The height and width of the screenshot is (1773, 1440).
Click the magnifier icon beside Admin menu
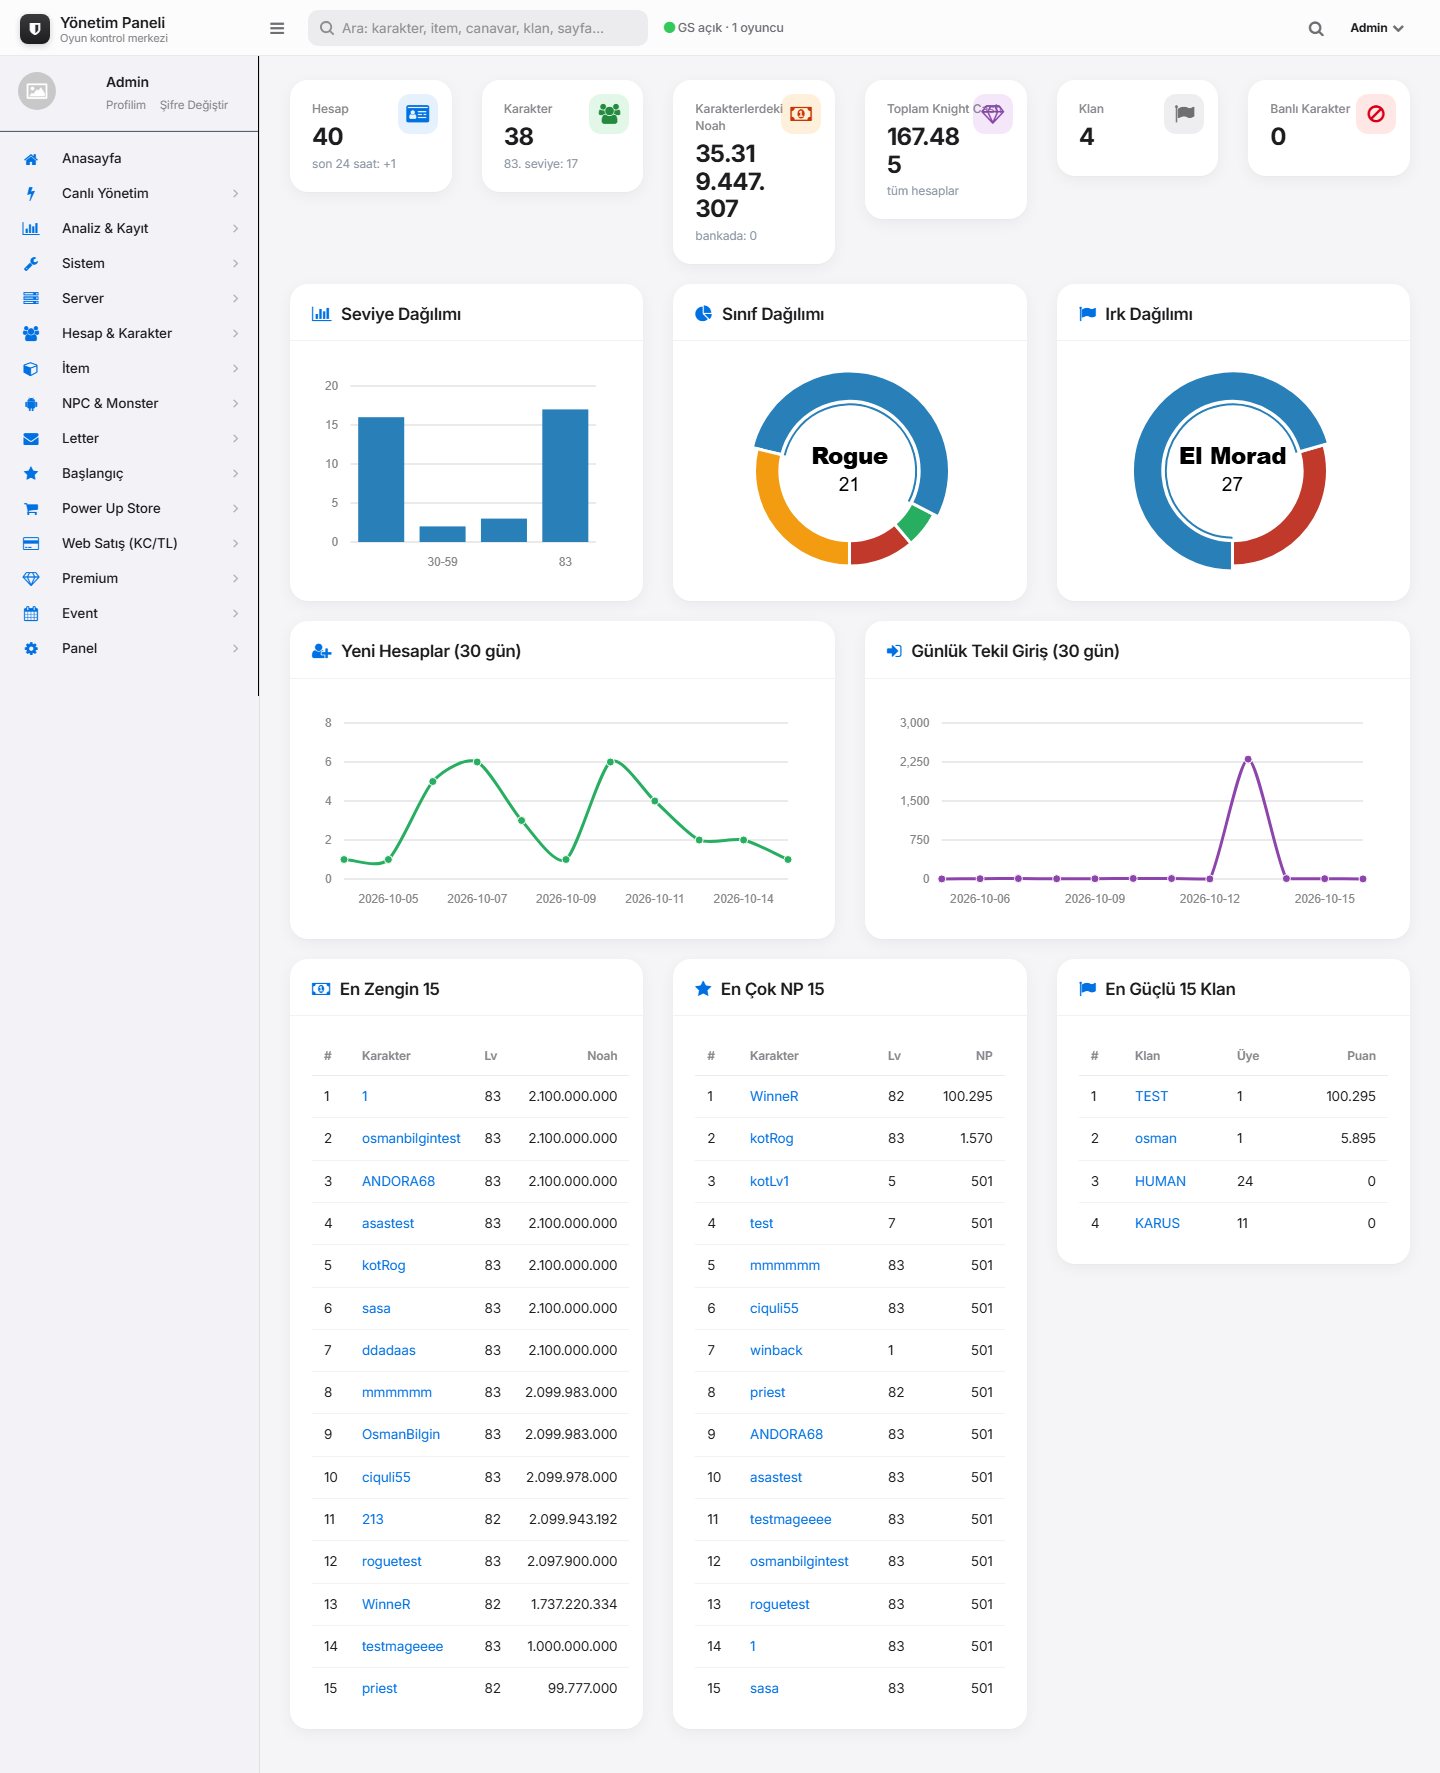(x=1316, y=29)
